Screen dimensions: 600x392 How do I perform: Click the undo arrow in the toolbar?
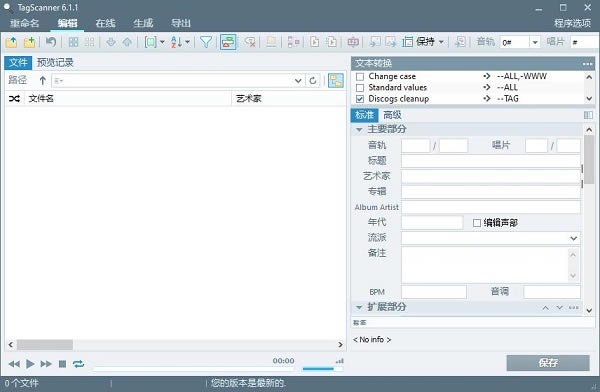point(51,42)
